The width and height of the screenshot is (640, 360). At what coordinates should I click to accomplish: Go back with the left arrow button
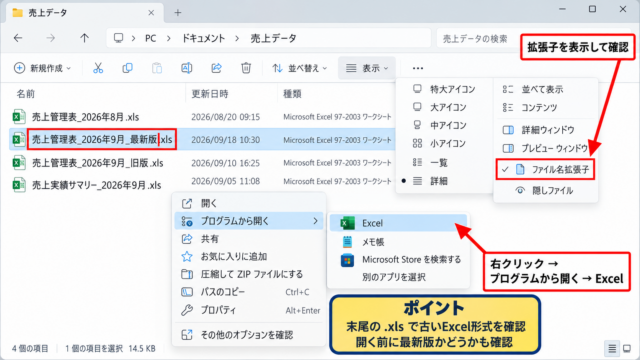click(x=18, y=38)
